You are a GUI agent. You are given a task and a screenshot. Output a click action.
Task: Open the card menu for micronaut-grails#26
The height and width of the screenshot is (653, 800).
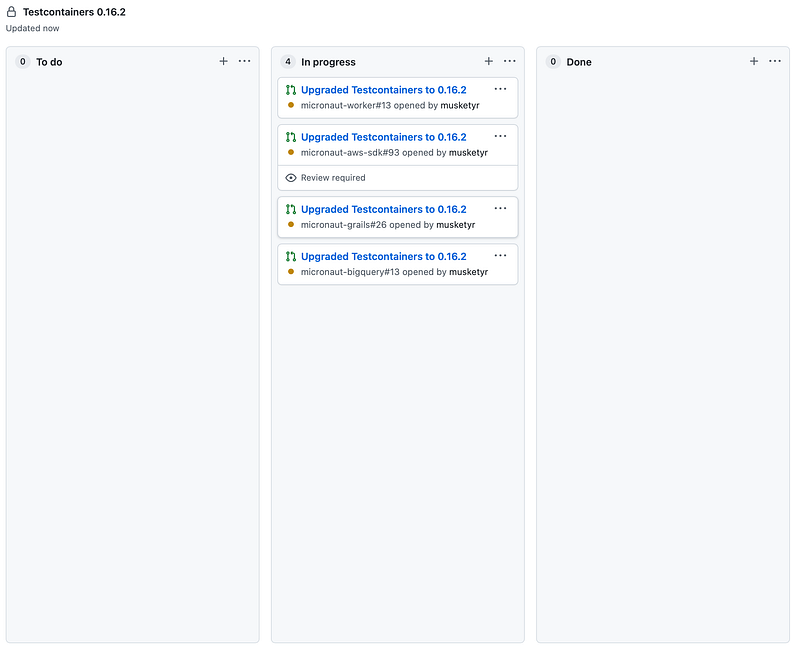(501, 208)
